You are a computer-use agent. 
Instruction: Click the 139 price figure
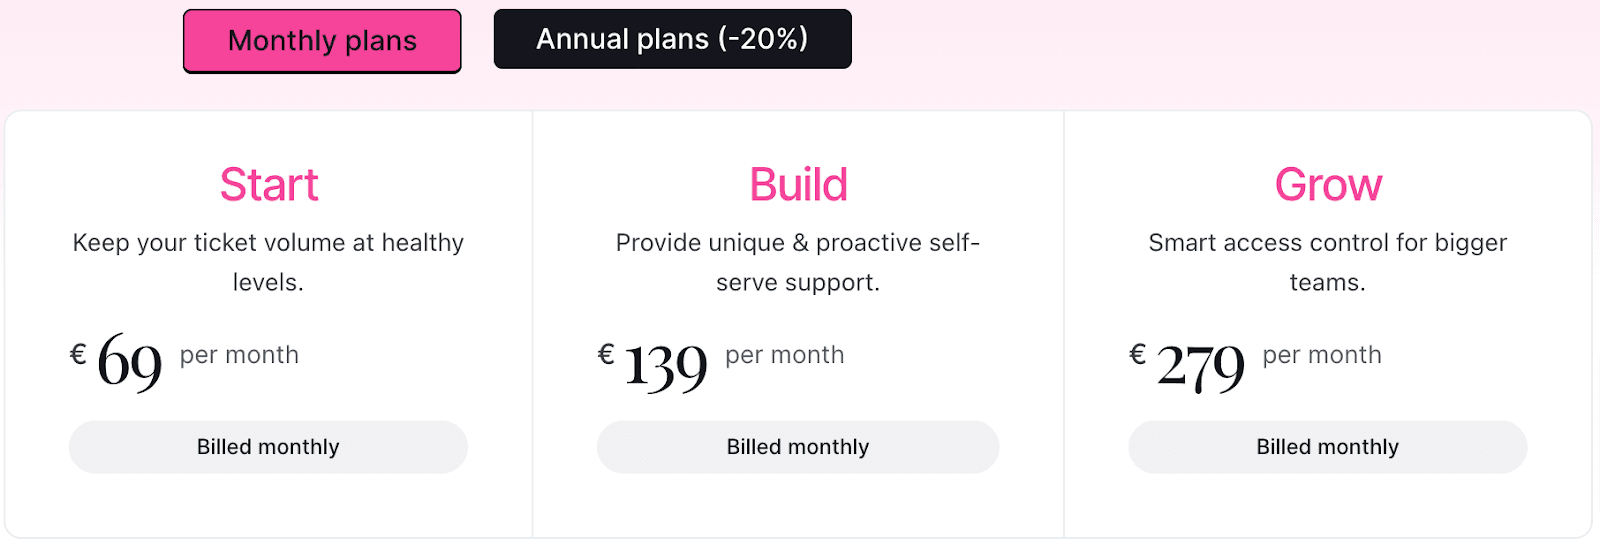(666, 366)
